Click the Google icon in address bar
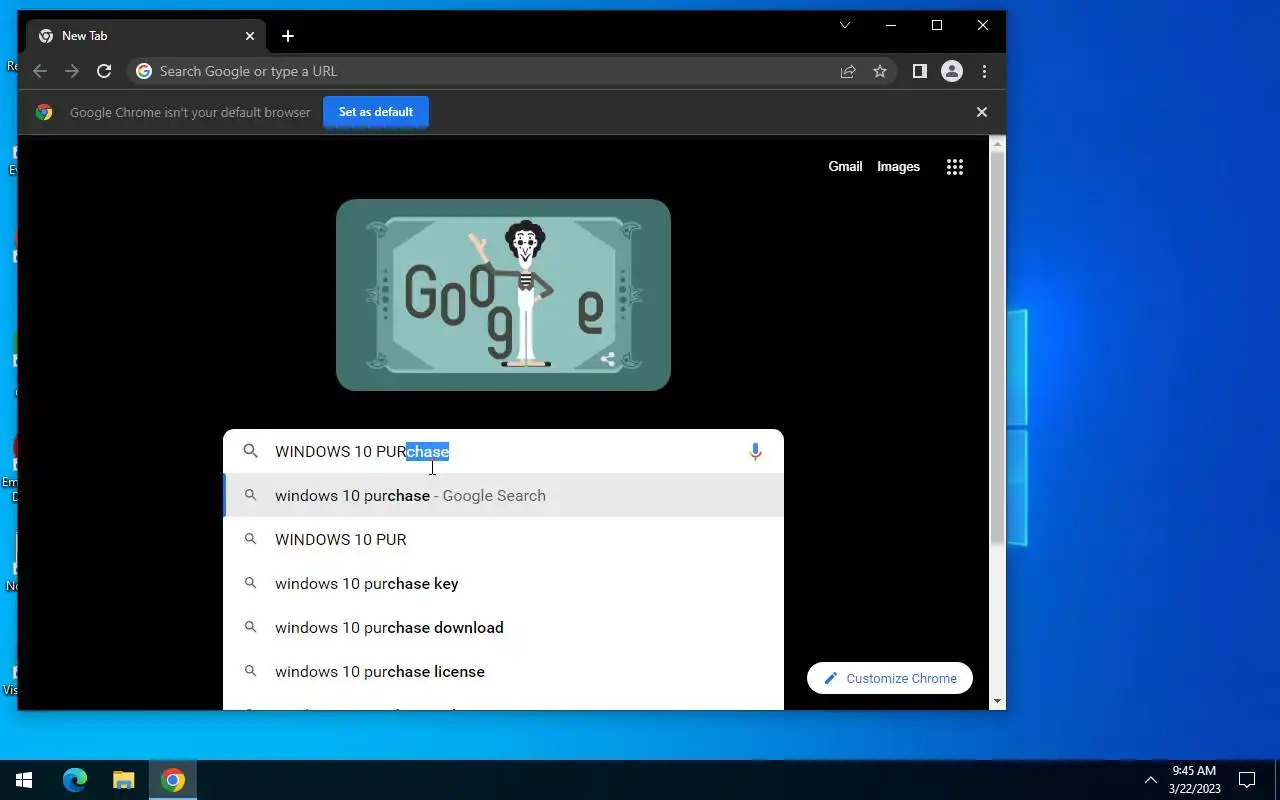Image resolution: width=1280 pixels, height=800 pixels. click(x=144, y=71)
